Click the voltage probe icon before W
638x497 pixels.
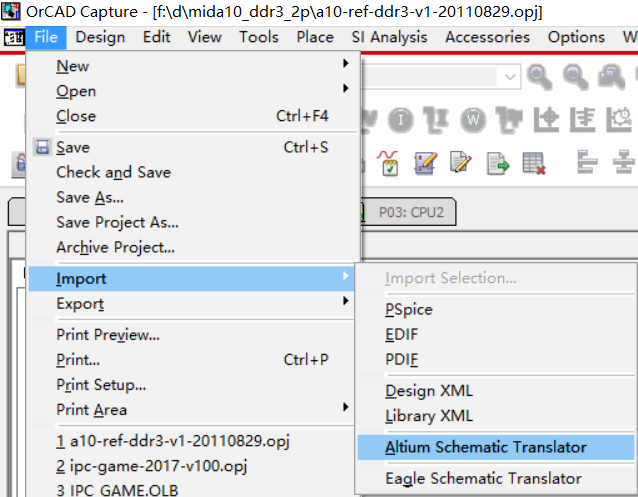click(x=436, y=120)
